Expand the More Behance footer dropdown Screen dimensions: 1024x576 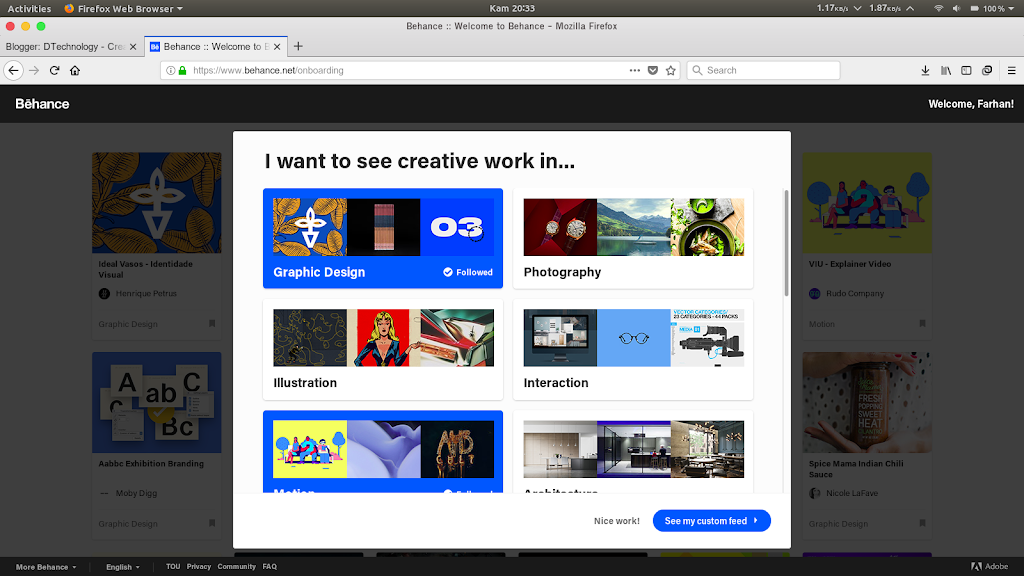coord(46,567)
